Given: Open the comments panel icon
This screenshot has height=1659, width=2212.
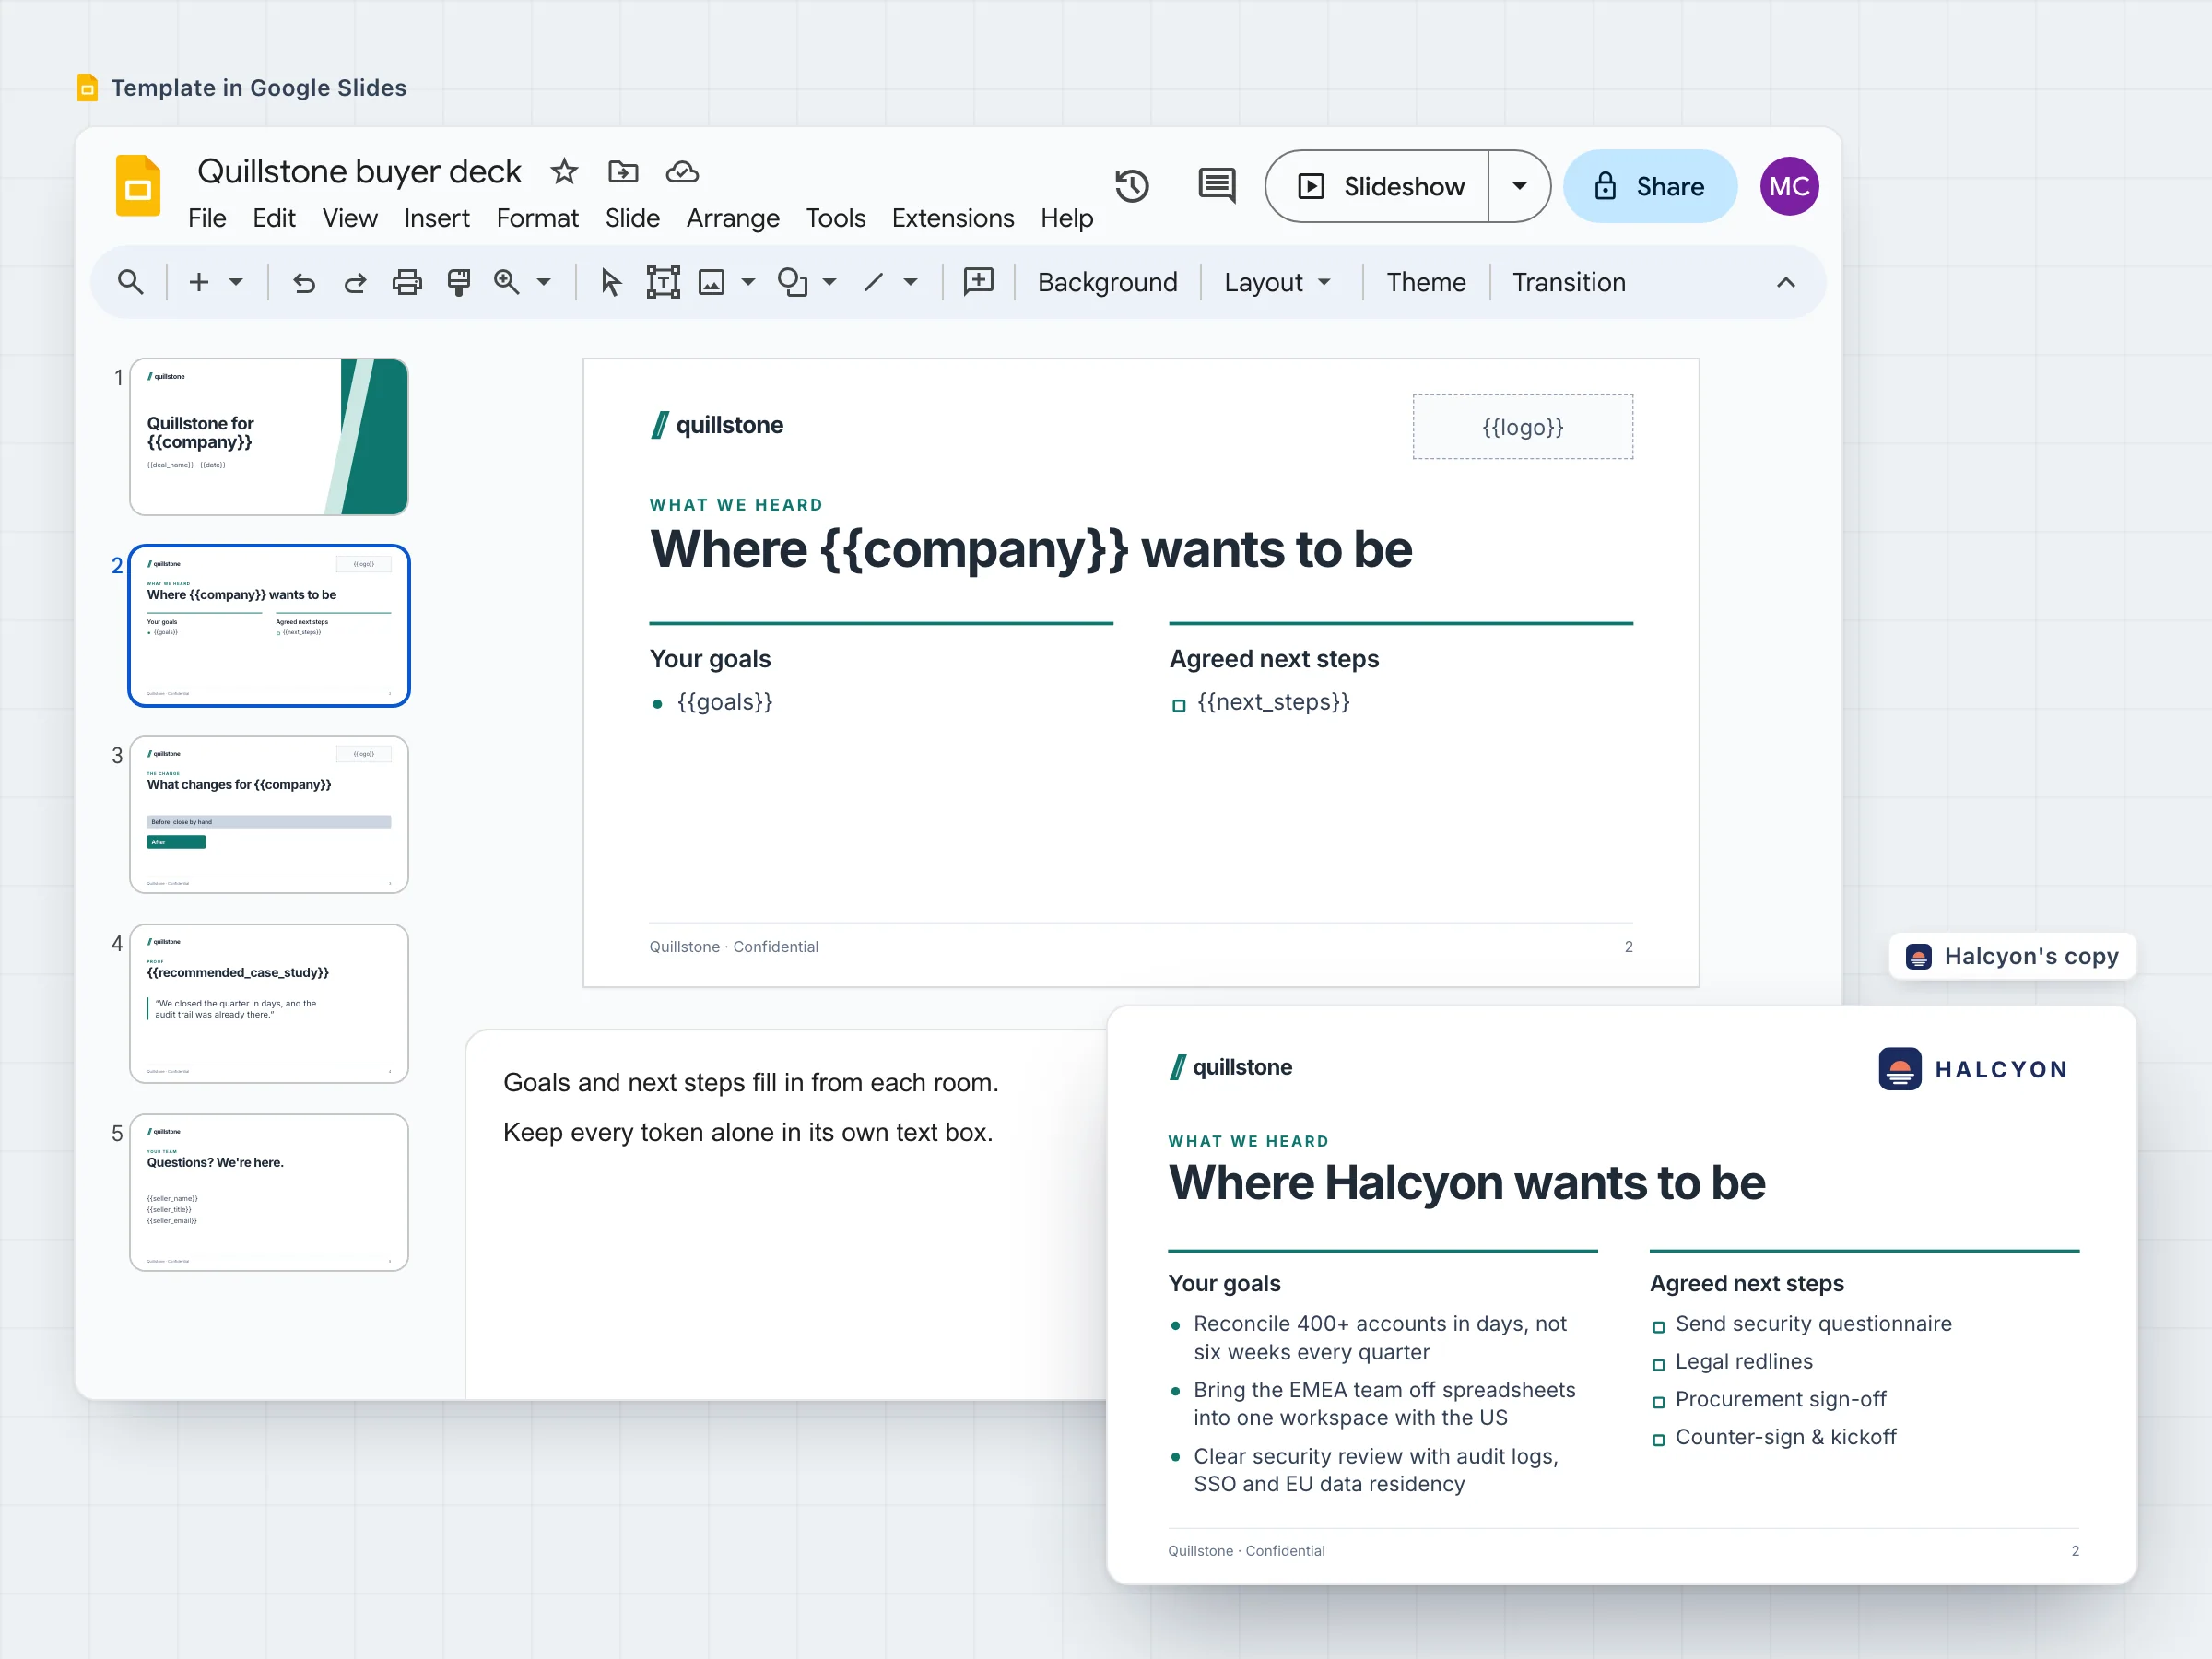Looking at the screenshot, I should coord(1217,186).
